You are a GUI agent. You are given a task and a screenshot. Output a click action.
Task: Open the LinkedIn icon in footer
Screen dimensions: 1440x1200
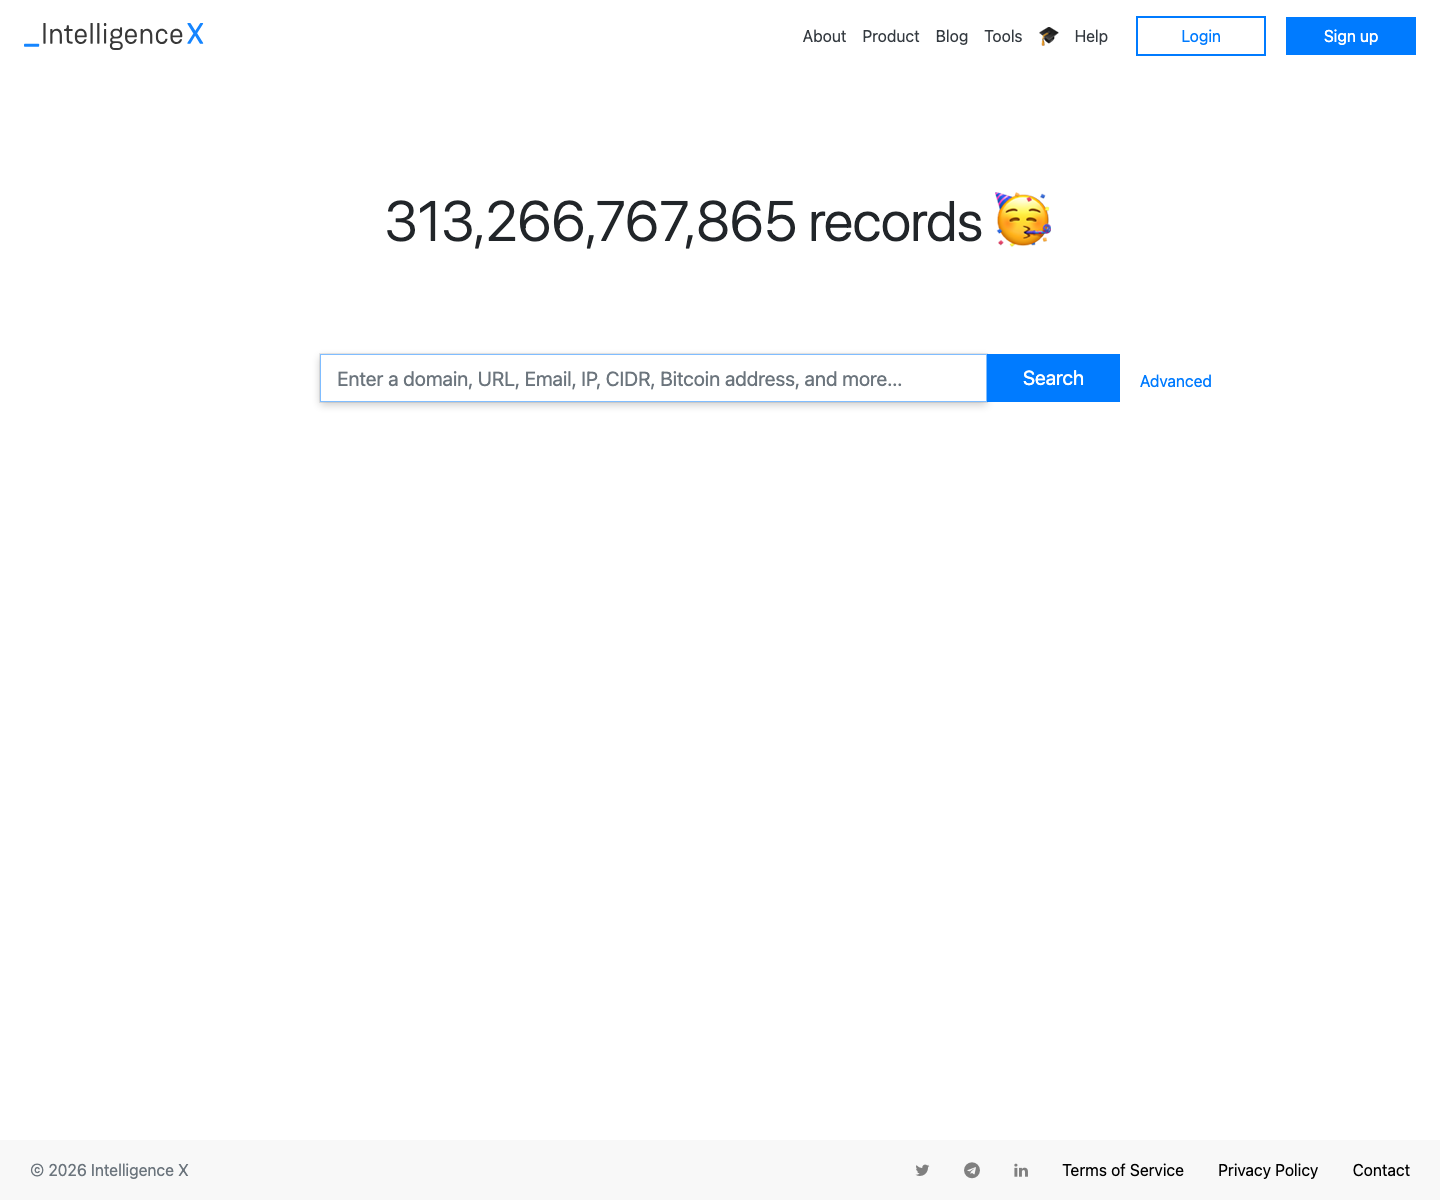[x=1021, y=1170]
